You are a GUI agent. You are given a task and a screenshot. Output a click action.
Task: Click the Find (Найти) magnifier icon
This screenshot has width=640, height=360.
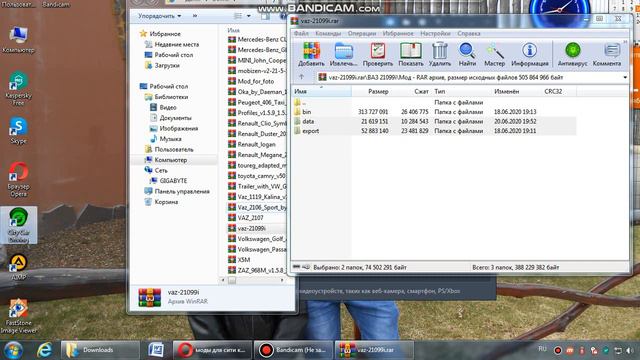467,54
